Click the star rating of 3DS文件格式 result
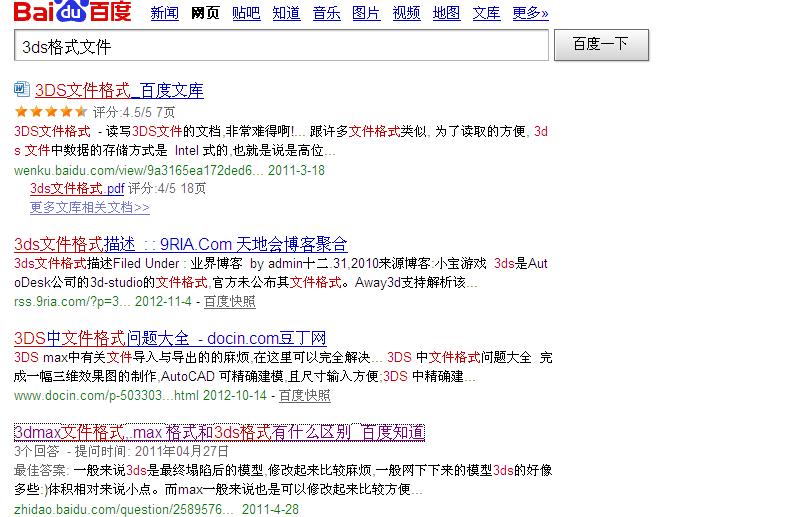The width and height of the screenshot is (795, 517). pos(51,112)
